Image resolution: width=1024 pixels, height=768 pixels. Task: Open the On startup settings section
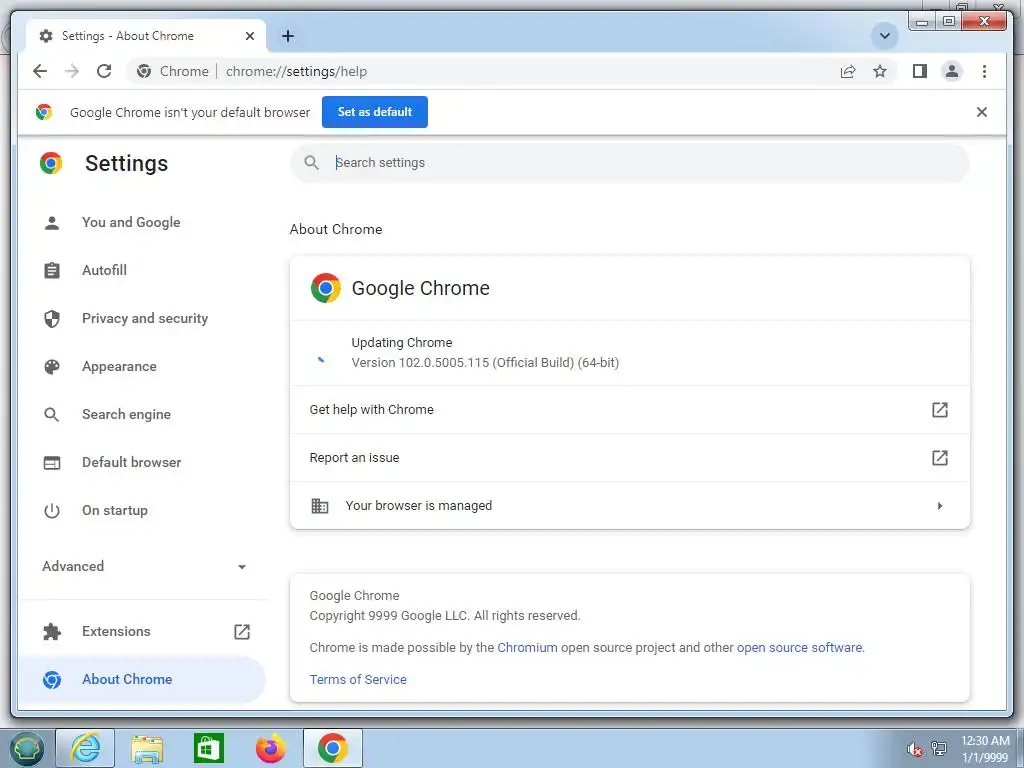pyautogui.click(x=144, y=511)
